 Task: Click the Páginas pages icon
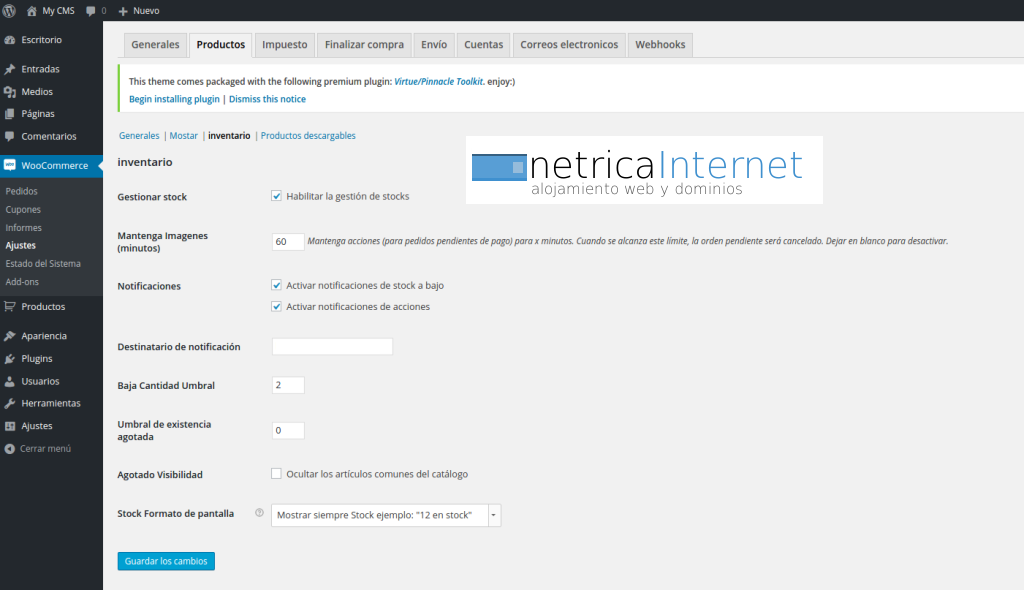(10, 114)
